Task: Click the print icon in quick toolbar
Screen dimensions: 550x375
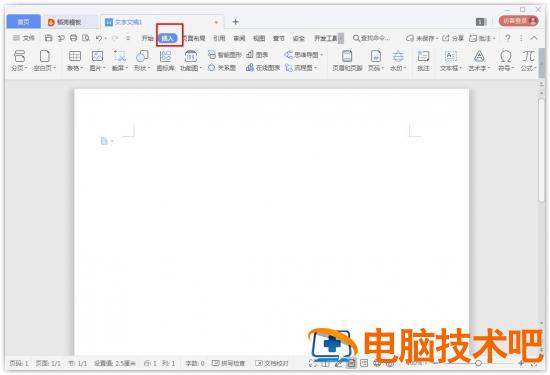Action: 73,38
